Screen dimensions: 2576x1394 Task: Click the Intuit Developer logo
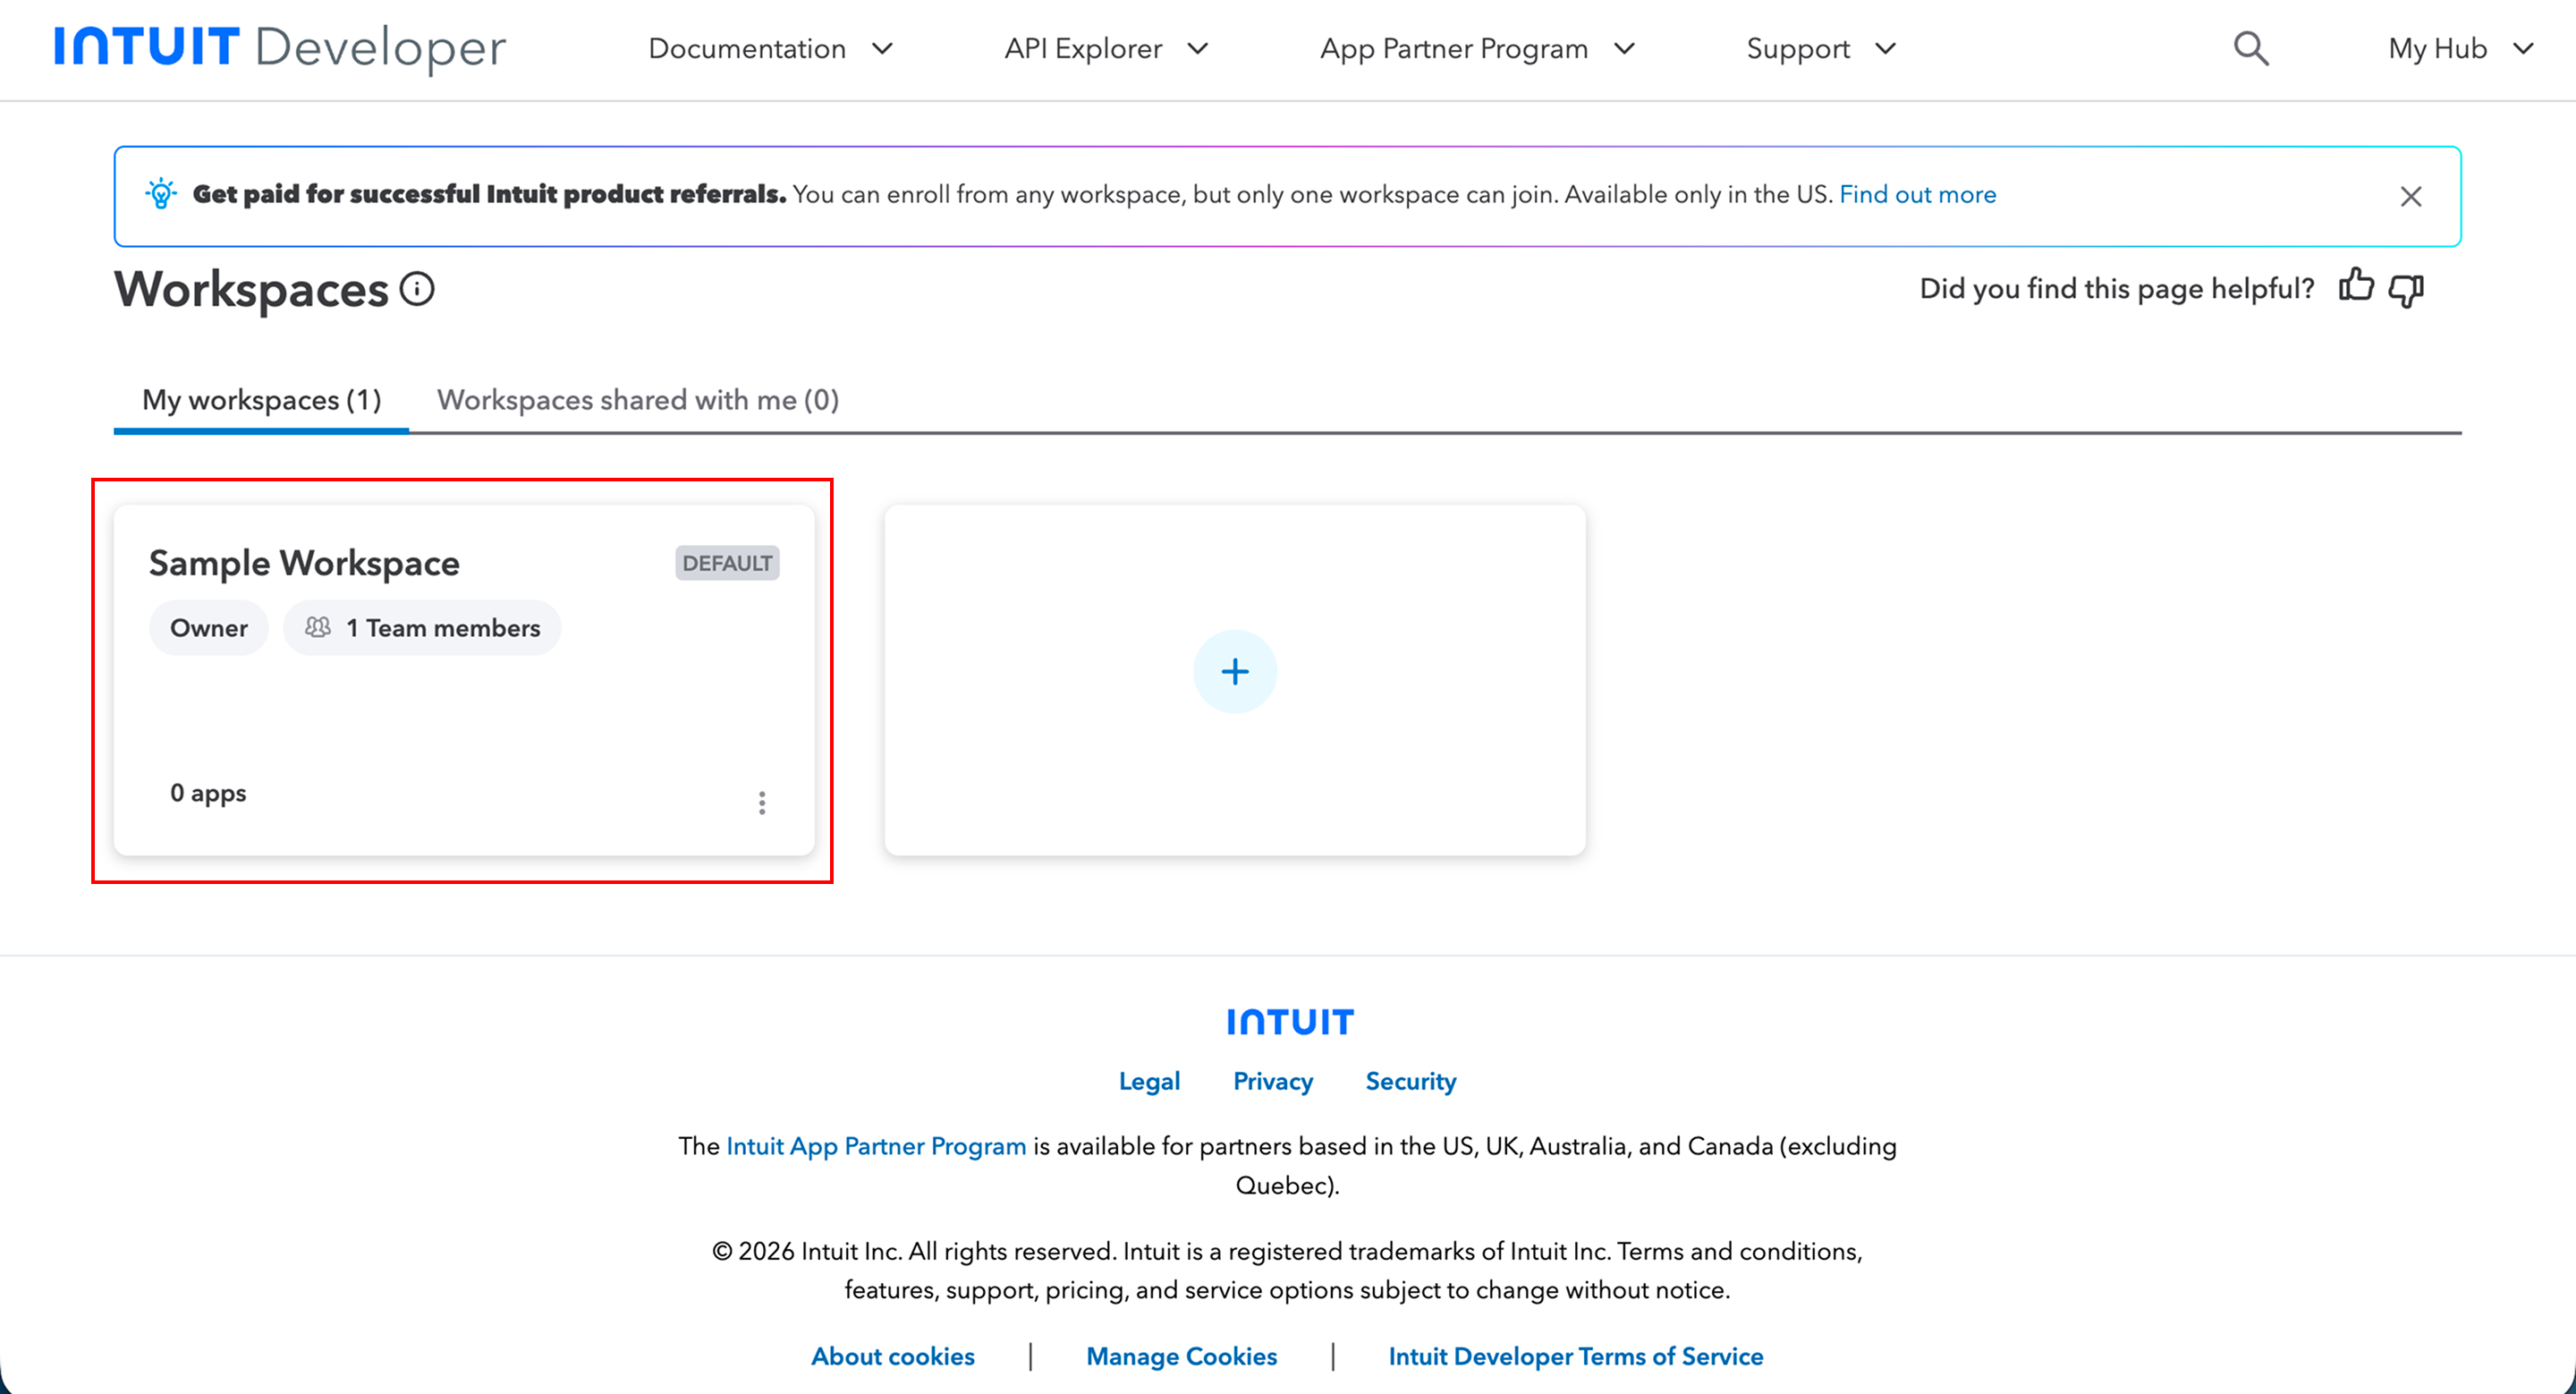pyautogui.click(x=280, y=47)
